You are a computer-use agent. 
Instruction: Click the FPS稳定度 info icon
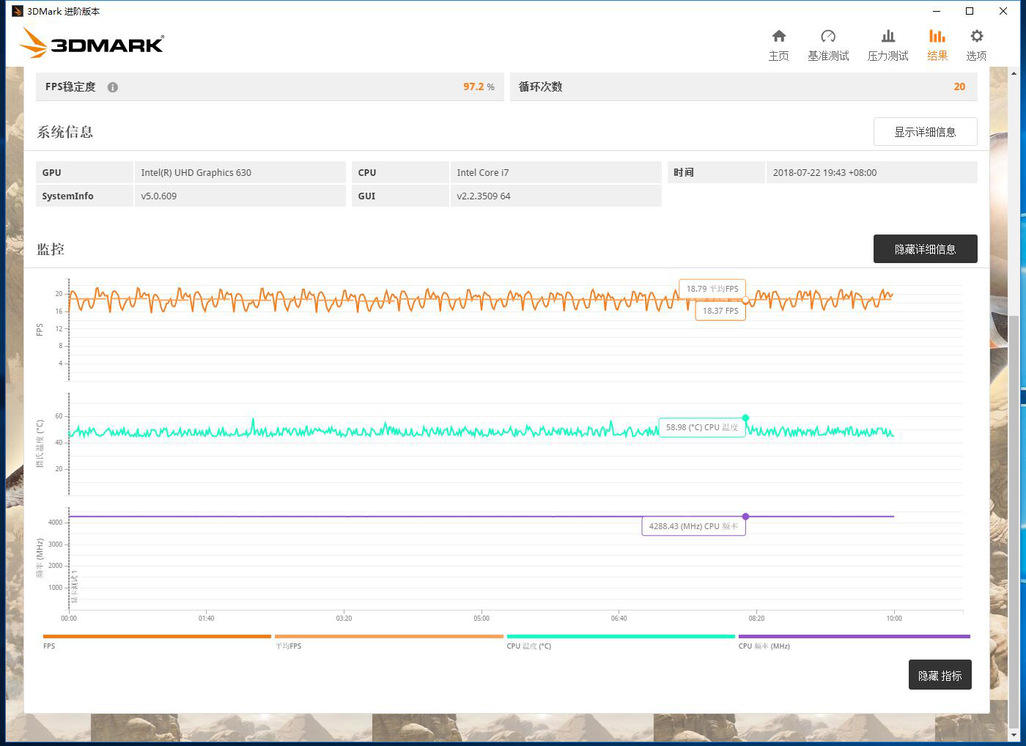tap(113, 87)
